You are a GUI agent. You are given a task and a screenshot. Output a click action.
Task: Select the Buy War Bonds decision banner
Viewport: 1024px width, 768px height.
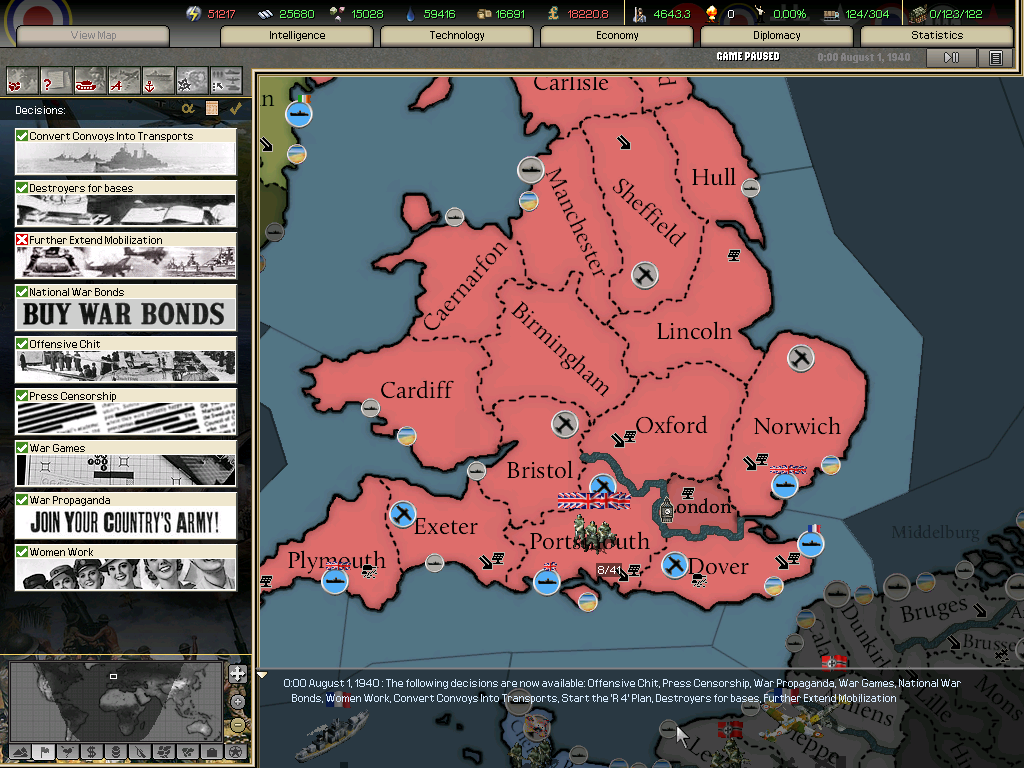pyautogui.click(x=125, y=315)
